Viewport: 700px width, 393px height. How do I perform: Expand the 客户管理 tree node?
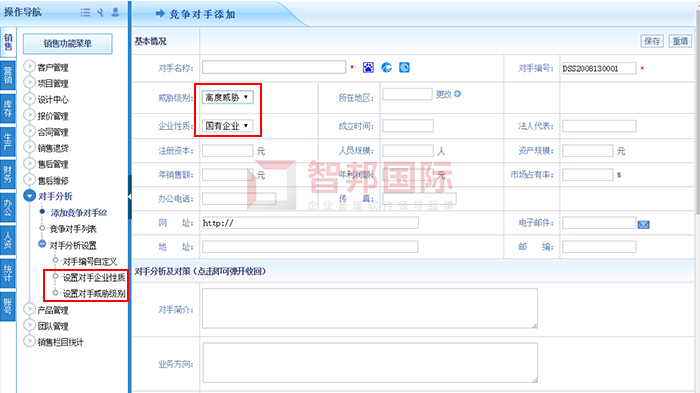[29, 66]
